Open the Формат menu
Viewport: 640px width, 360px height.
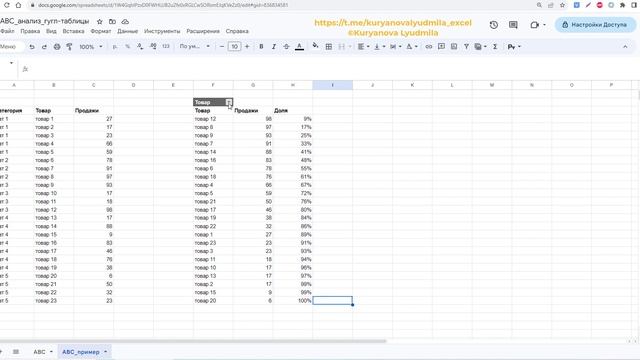coord(101,31)
